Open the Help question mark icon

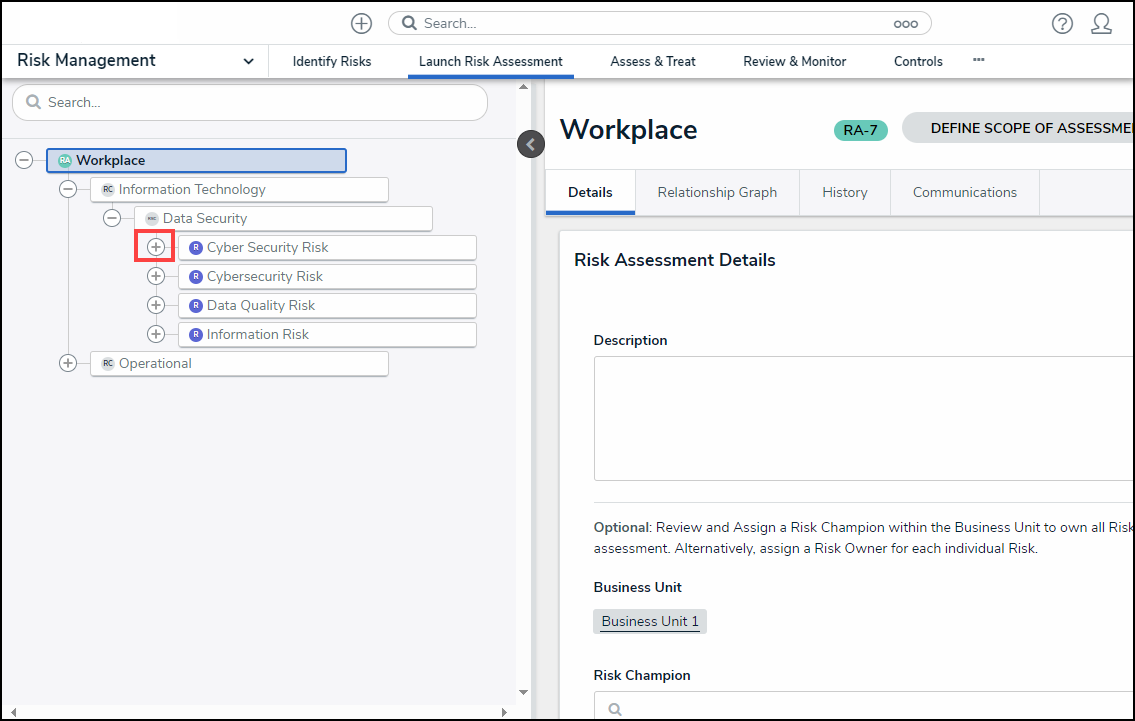coord(1062,23)
